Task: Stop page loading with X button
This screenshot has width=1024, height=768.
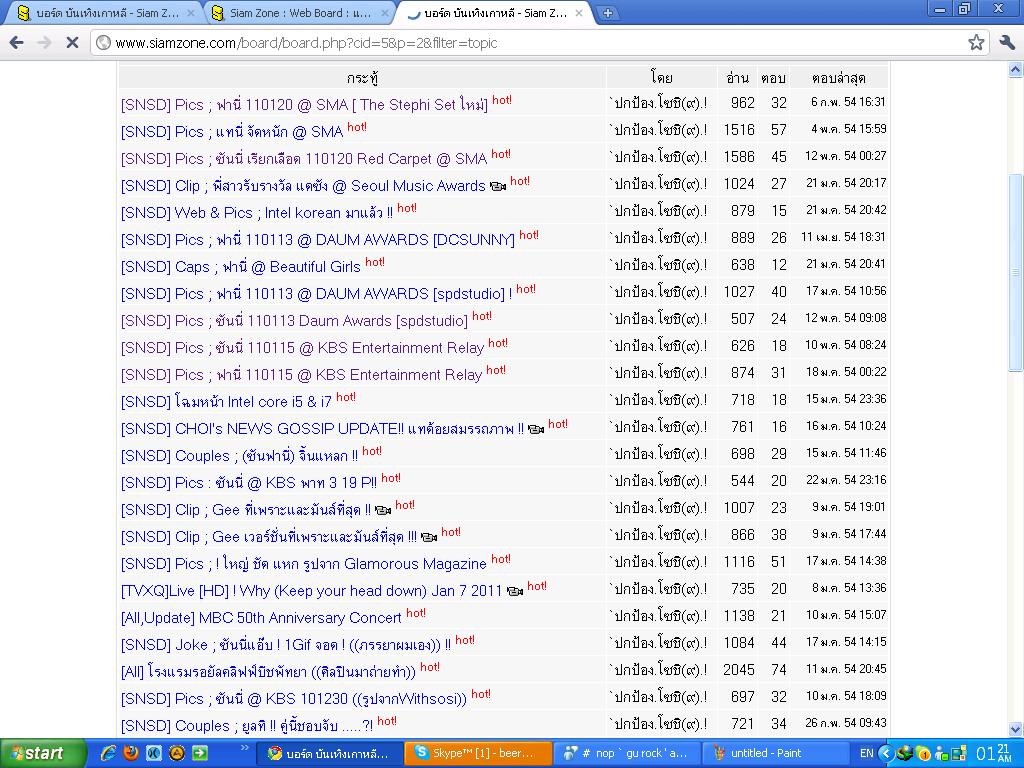Action: (x=72, y=43)
